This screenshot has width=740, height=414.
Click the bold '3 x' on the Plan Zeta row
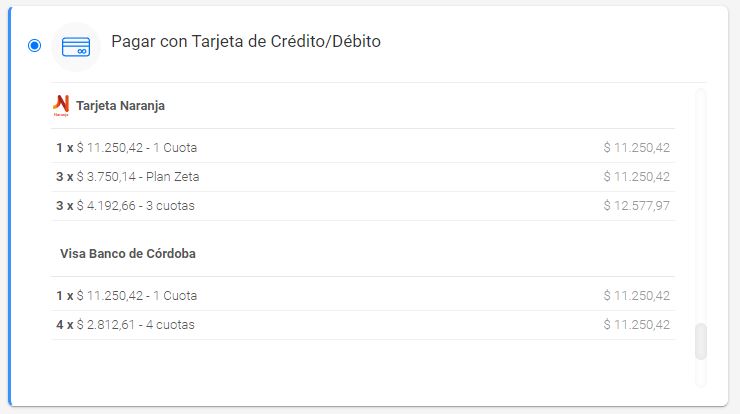[x=65, y=177]
